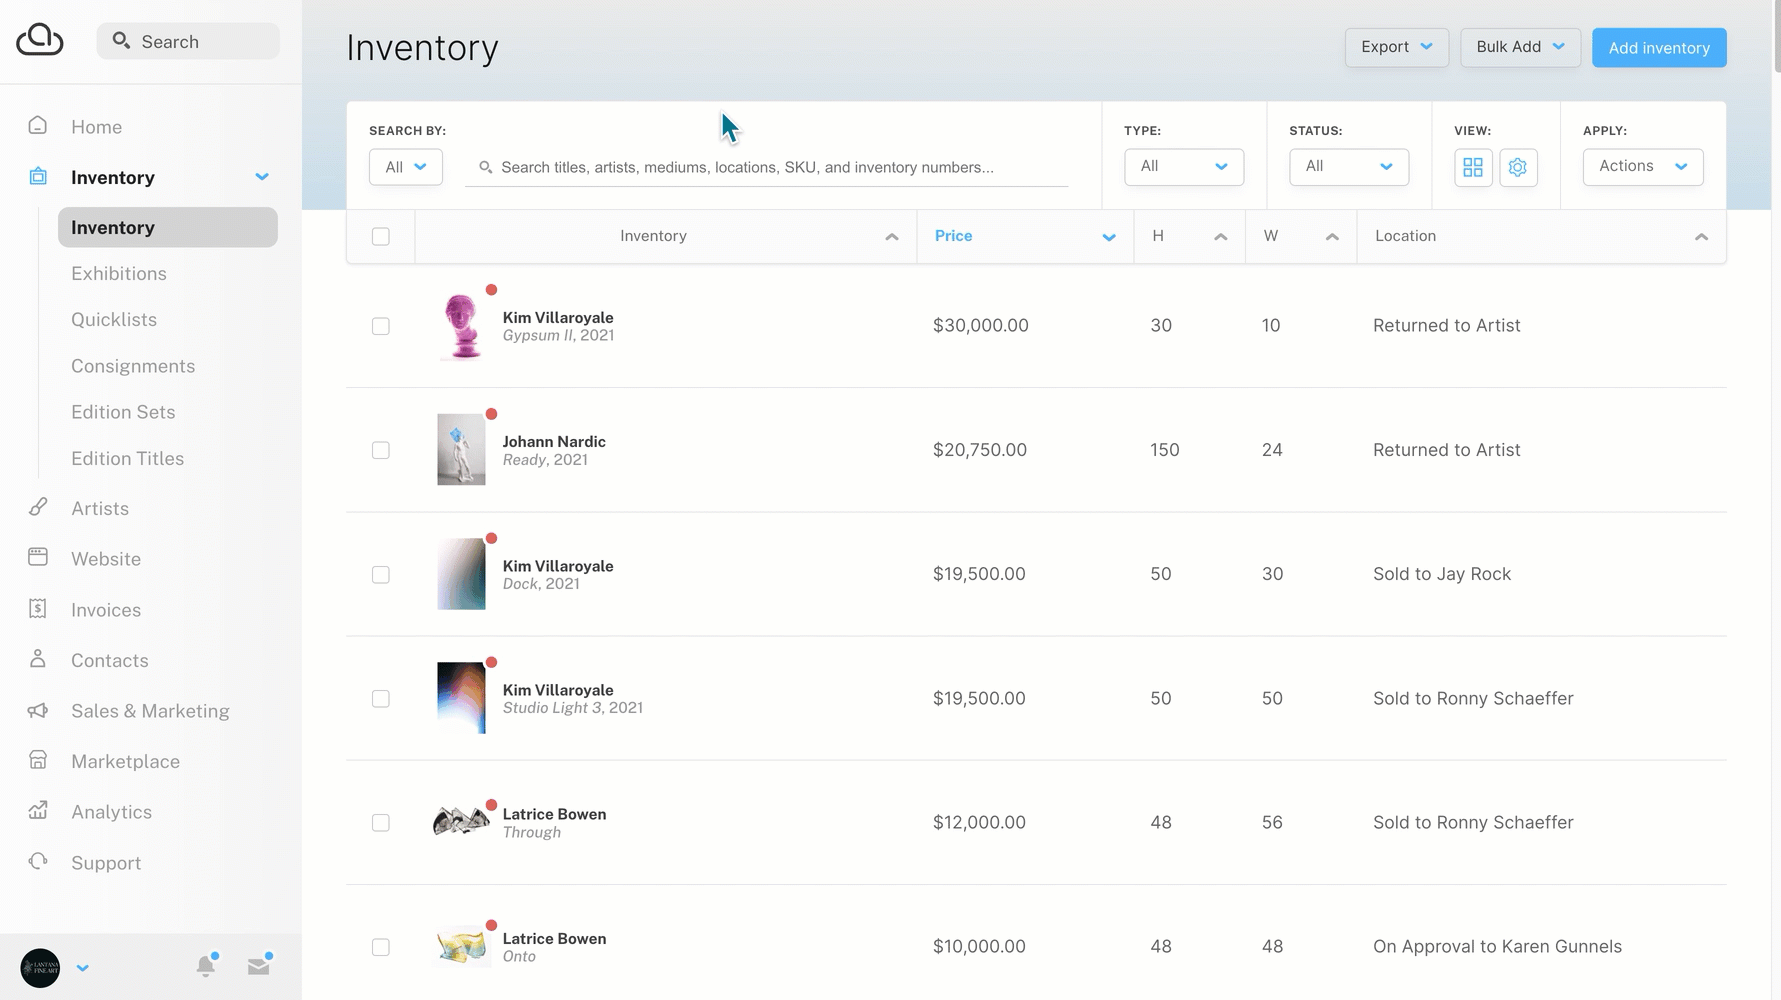The image size is (1781, 1000).
Task: Click the Sales & Marketing megaphone icon
Action: [x=38, y=710]
